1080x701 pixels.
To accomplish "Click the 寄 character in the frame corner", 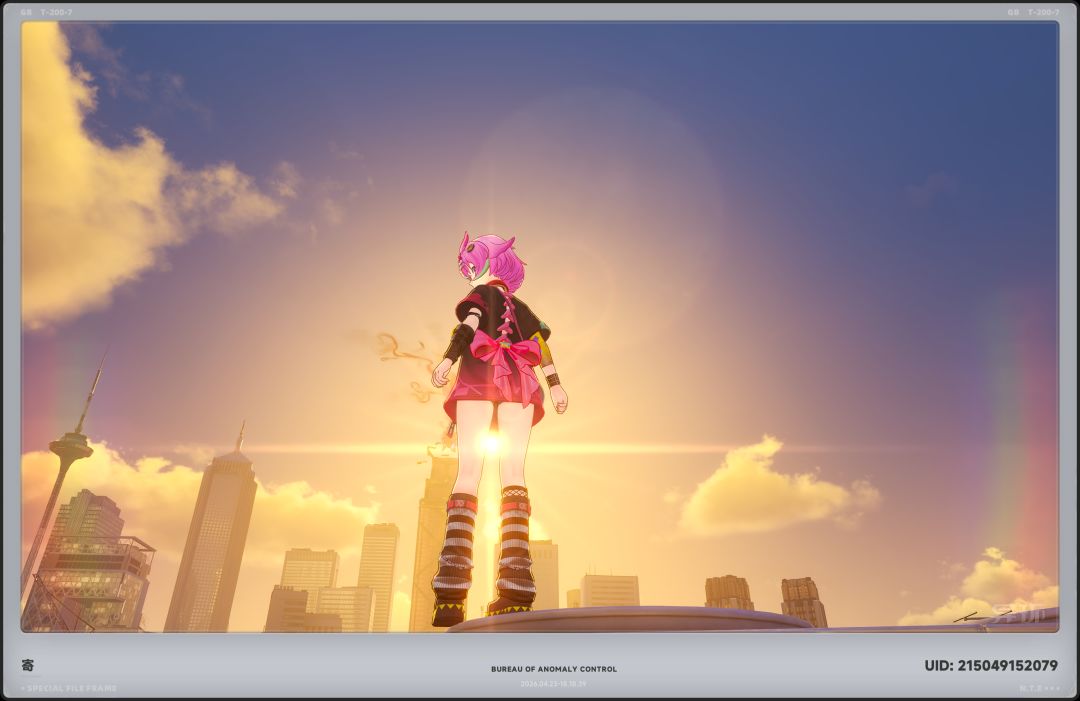I will (x=28, y=665).
